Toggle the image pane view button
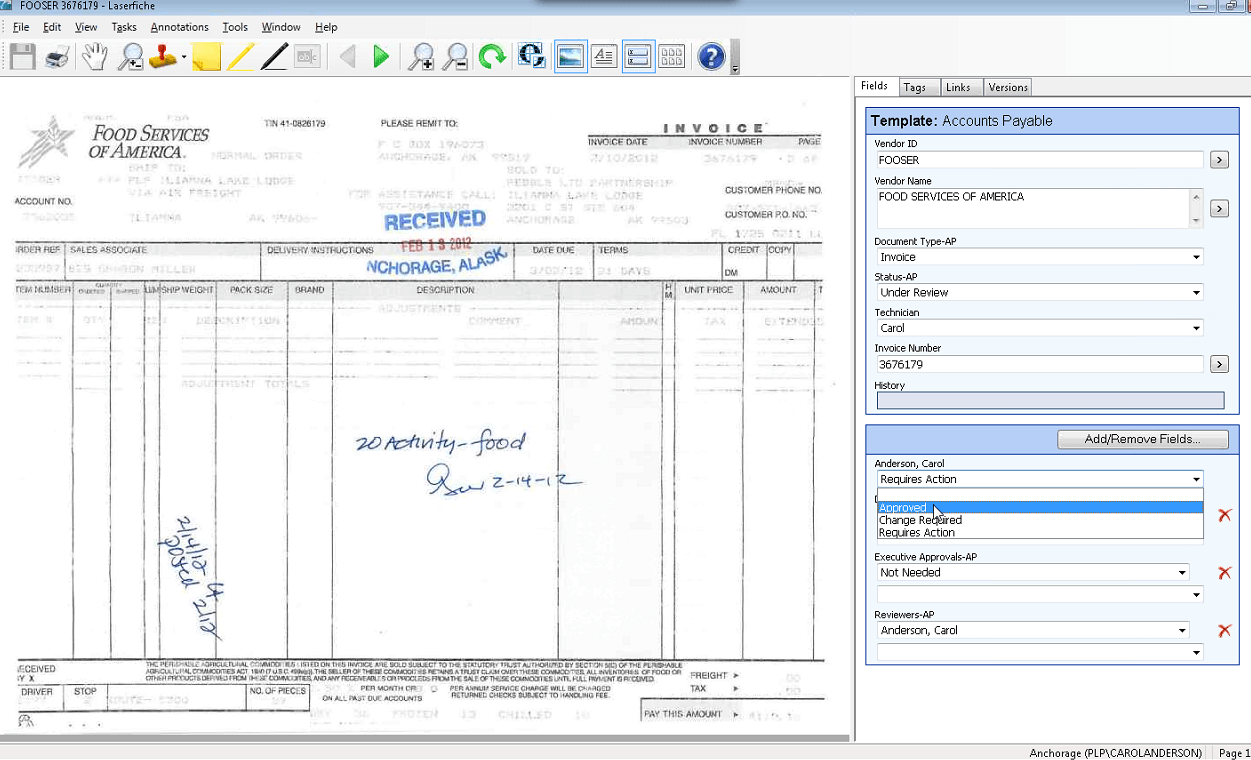 (570, 57)
